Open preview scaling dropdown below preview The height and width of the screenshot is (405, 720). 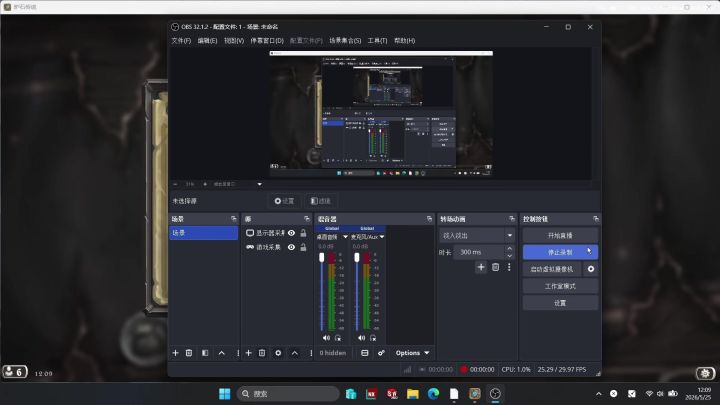click(x=259, y=184)
